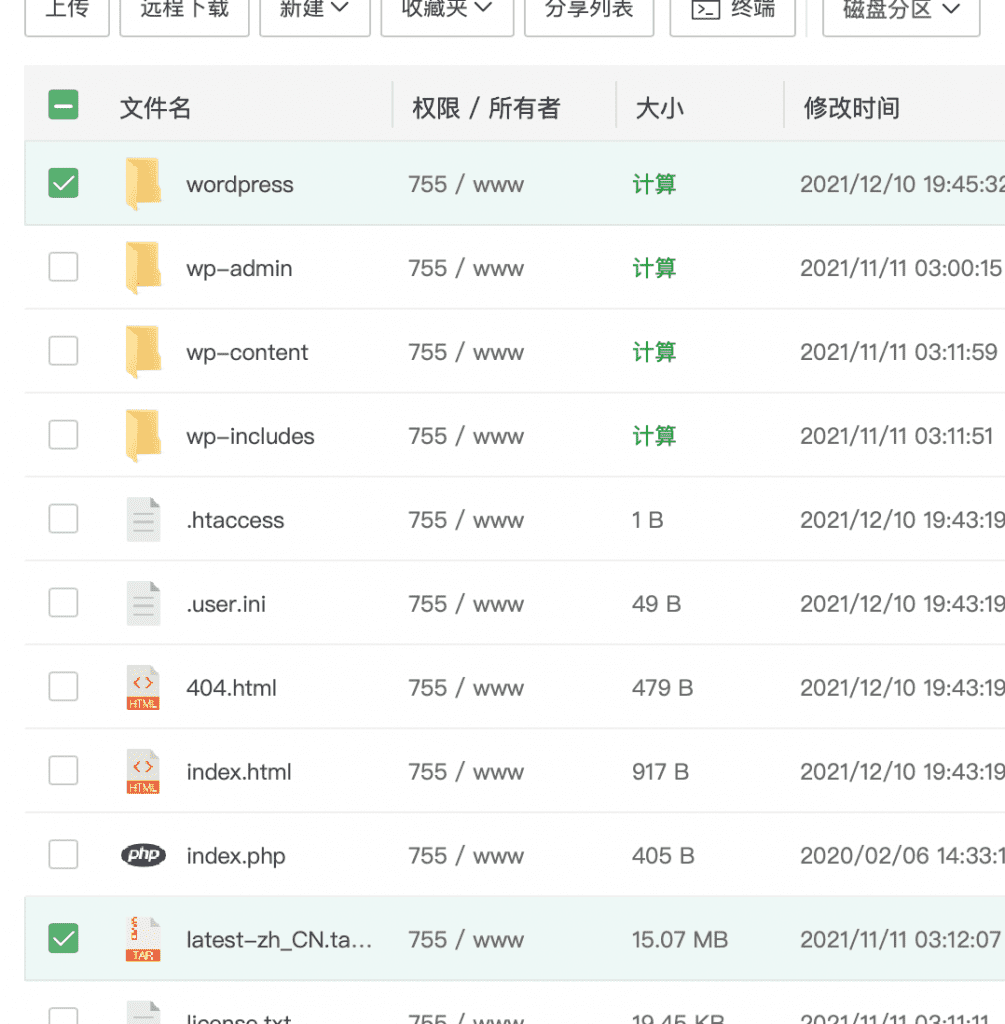
Task: Click the 15.07 MB size value
Action: click(680, 940)
